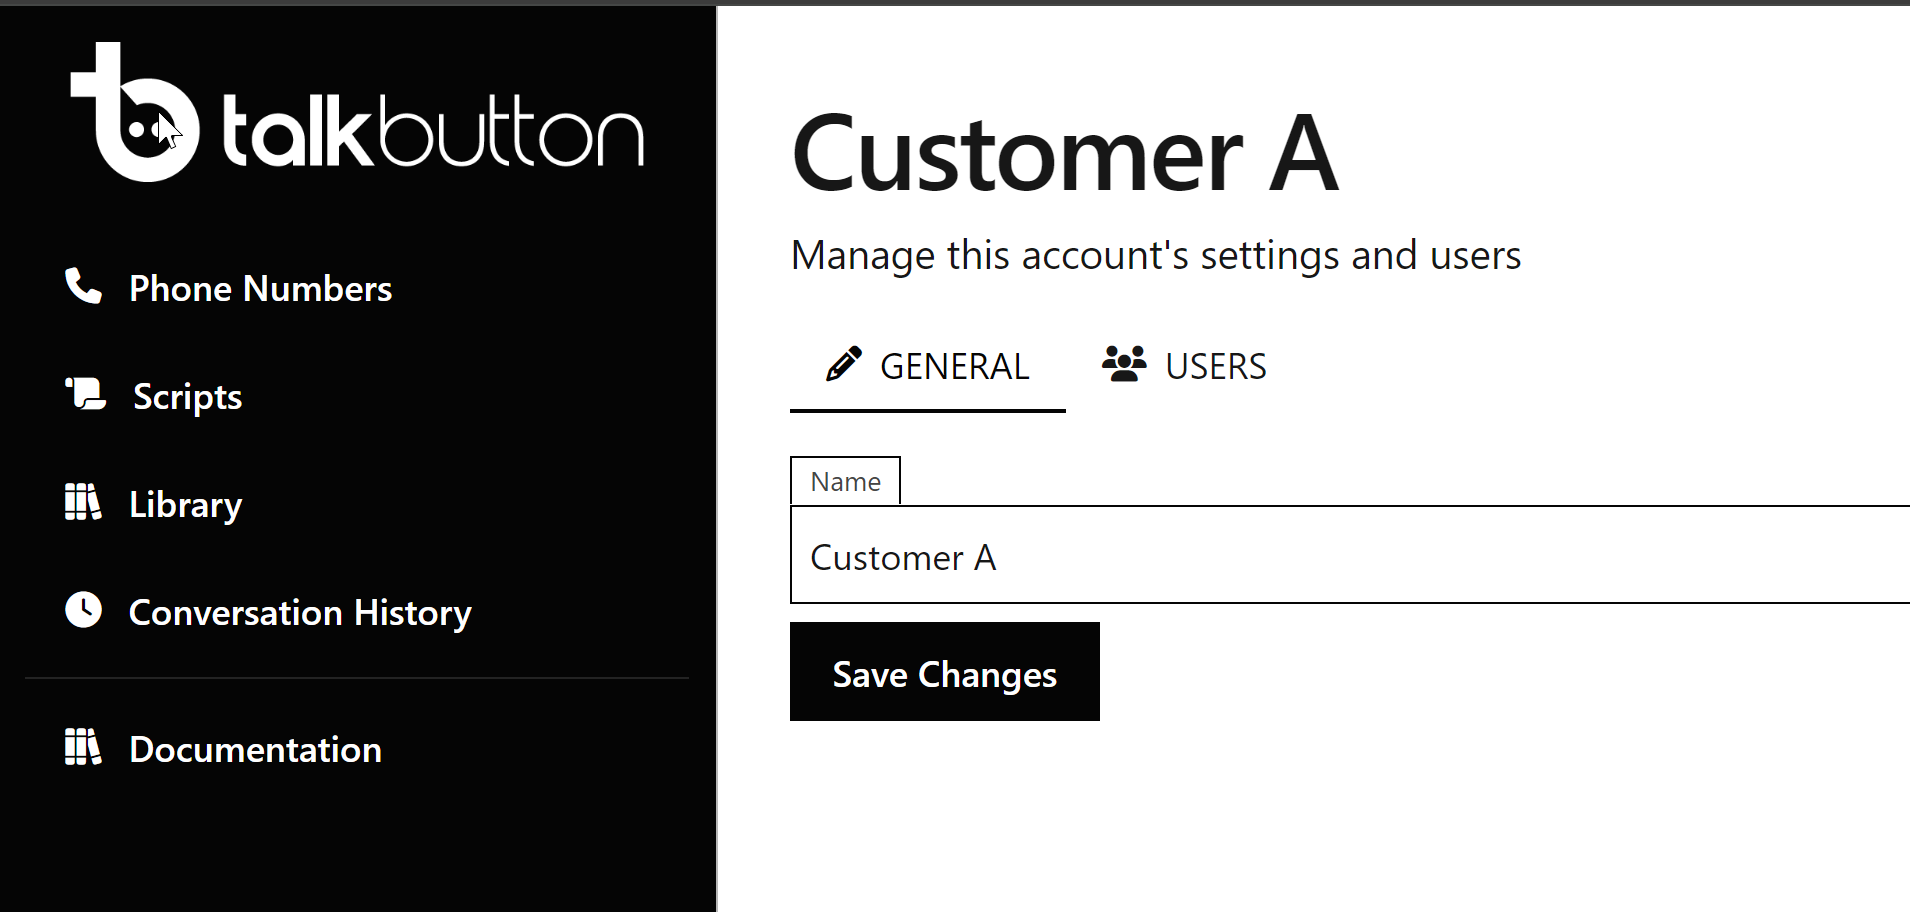Open the Library section
The height and width of the screenshot is (912, 1910).
coord(185,505)
